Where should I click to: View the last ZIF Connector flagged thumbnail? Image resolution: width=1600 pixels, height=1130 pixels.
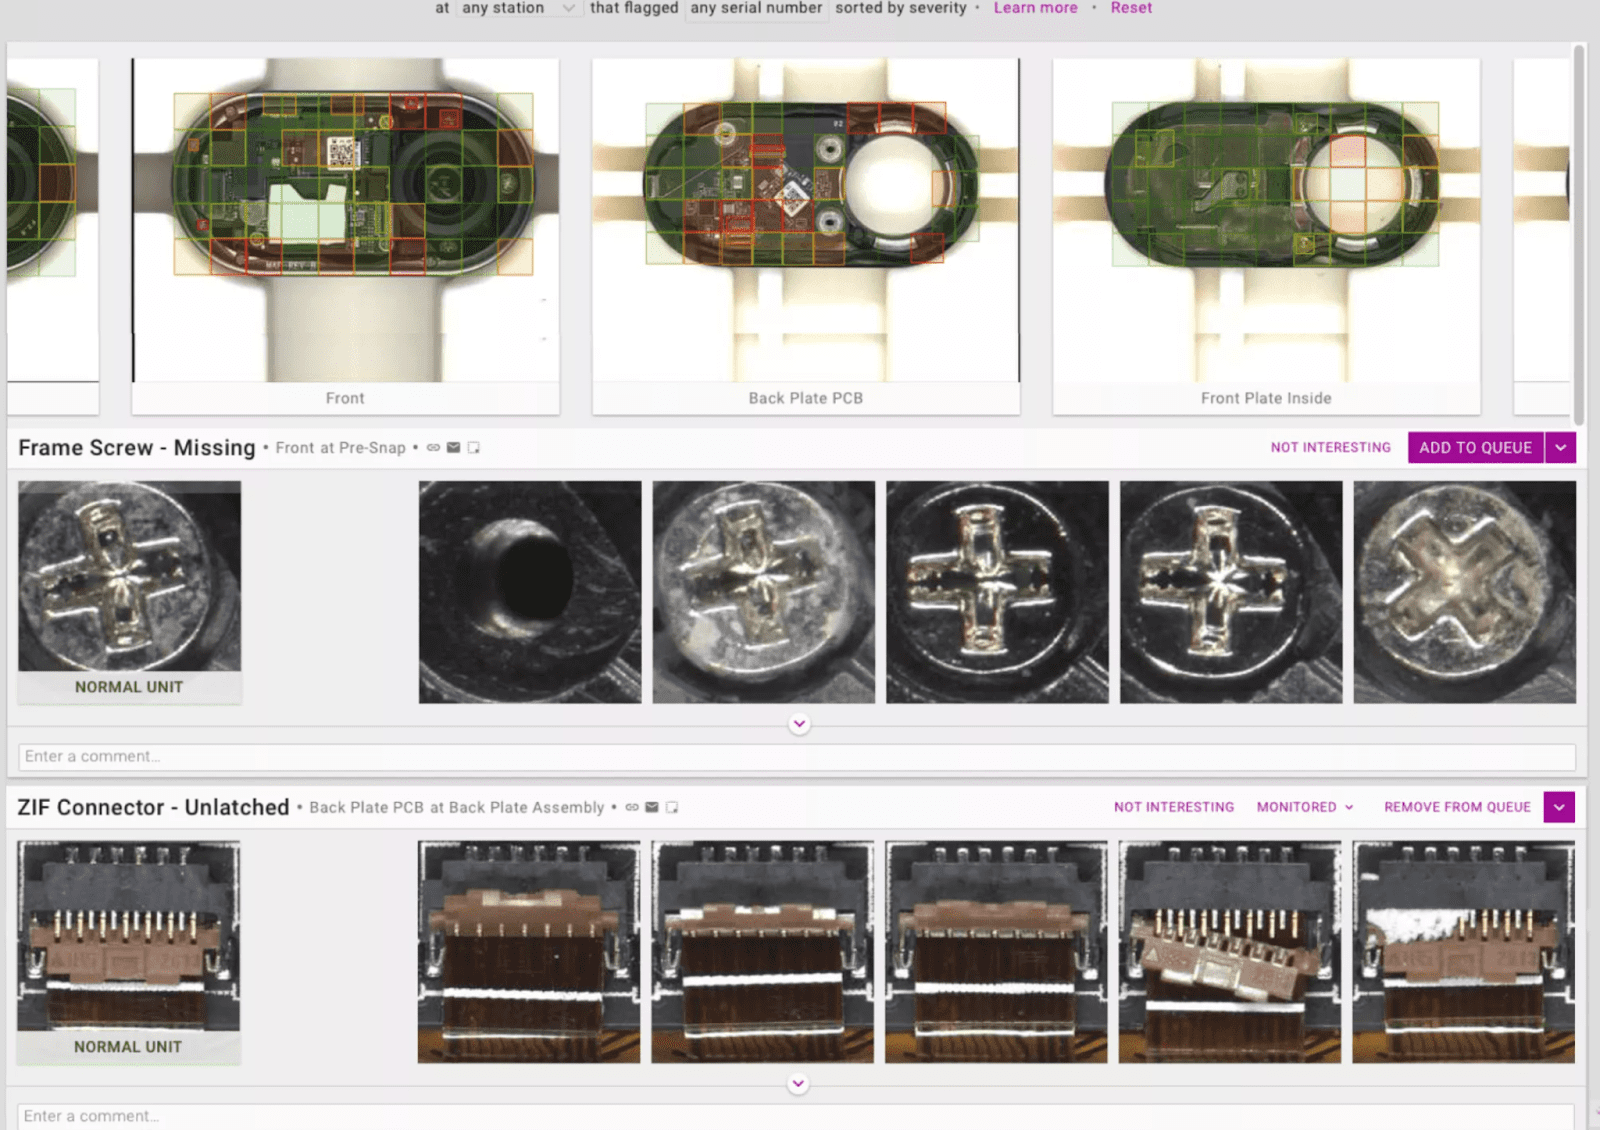[x=1464, y=952]
